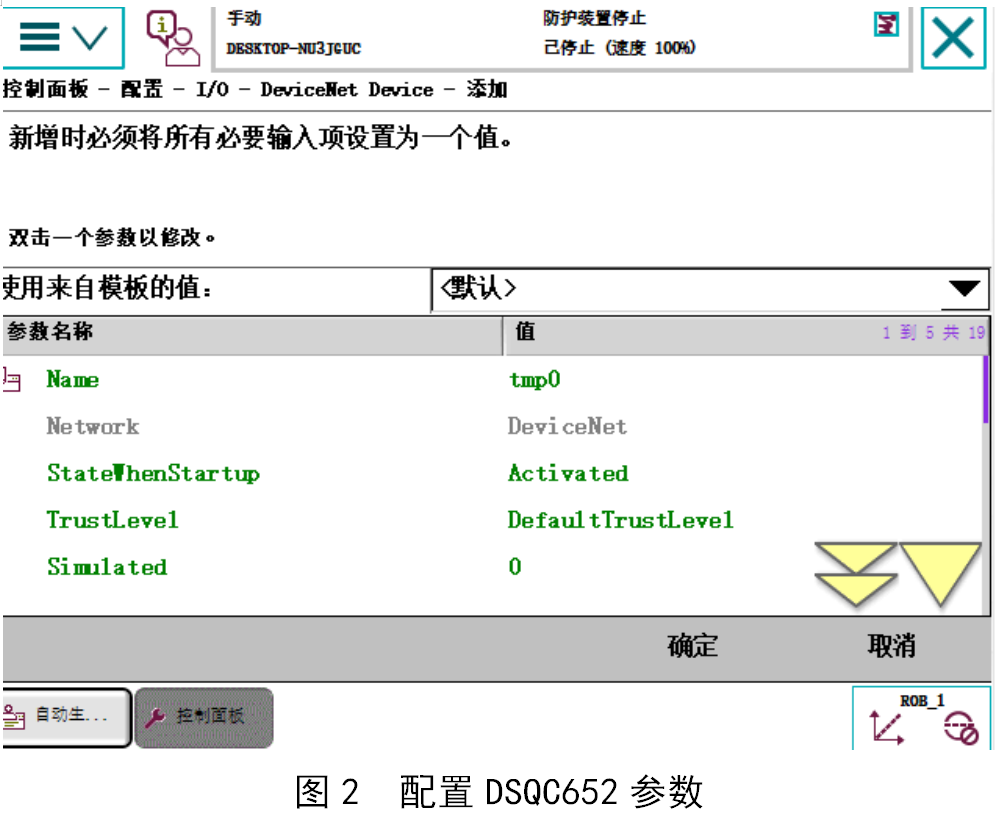This screenshot has height=815, width=997.
Task: Open the ABB main menu
Action: click(x=38, y=35)
